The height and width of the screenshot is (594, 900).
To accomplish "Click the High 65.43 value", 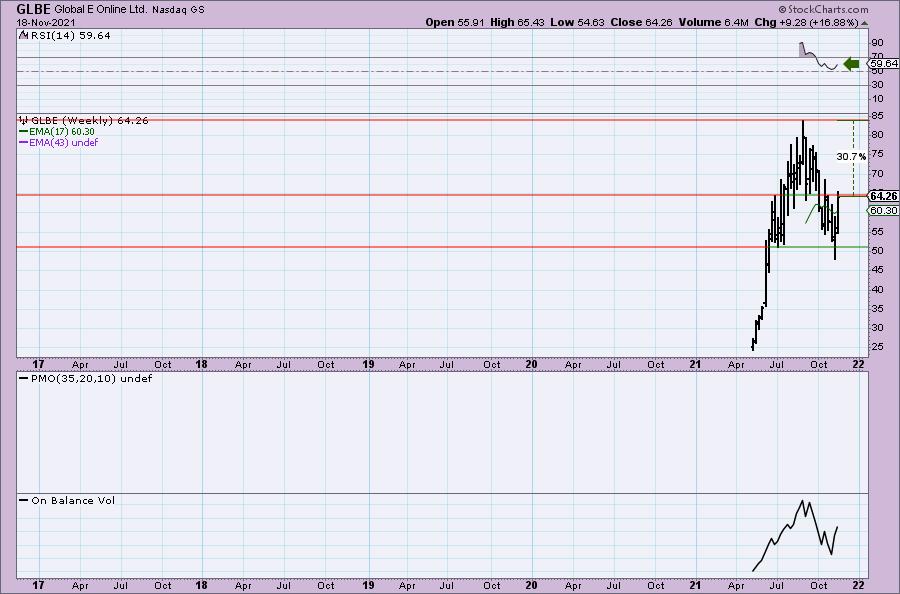I will (515, 22).
